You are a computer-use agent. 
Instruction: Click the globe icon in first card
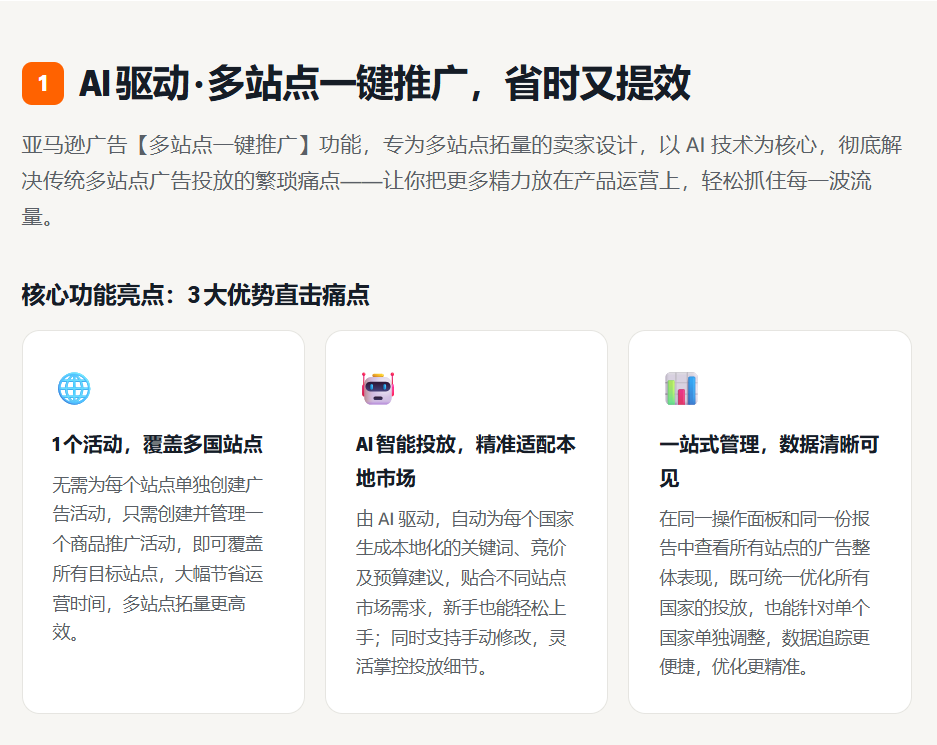[x=74, y=388]
